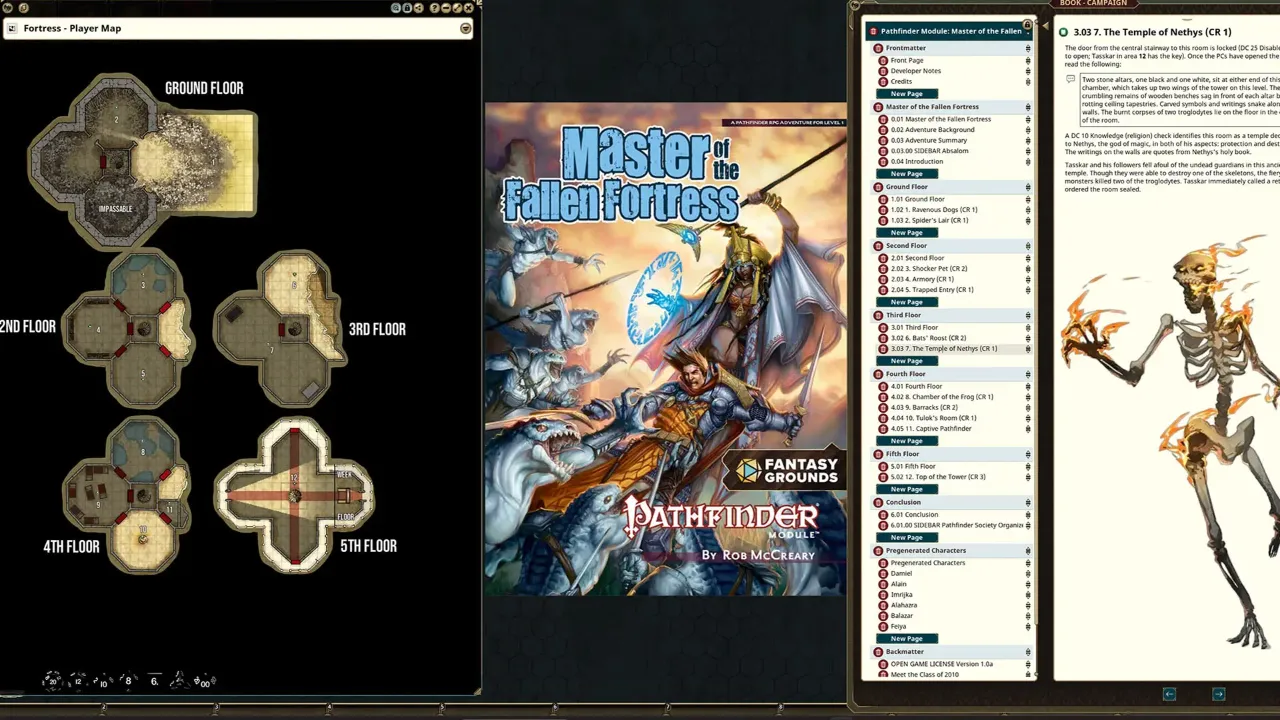Open 6.01 Conclusion page
Image resolution: width=1280 pixels, height=720 pixels.
pos(914,515)
